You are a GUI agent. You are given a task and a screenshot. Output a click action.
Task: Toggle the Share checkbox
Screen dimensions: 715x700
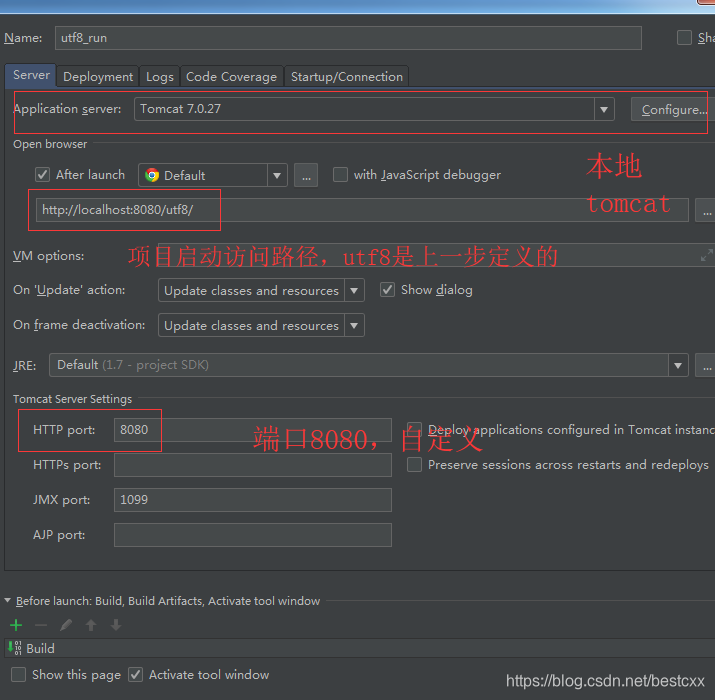click(684, 38)
